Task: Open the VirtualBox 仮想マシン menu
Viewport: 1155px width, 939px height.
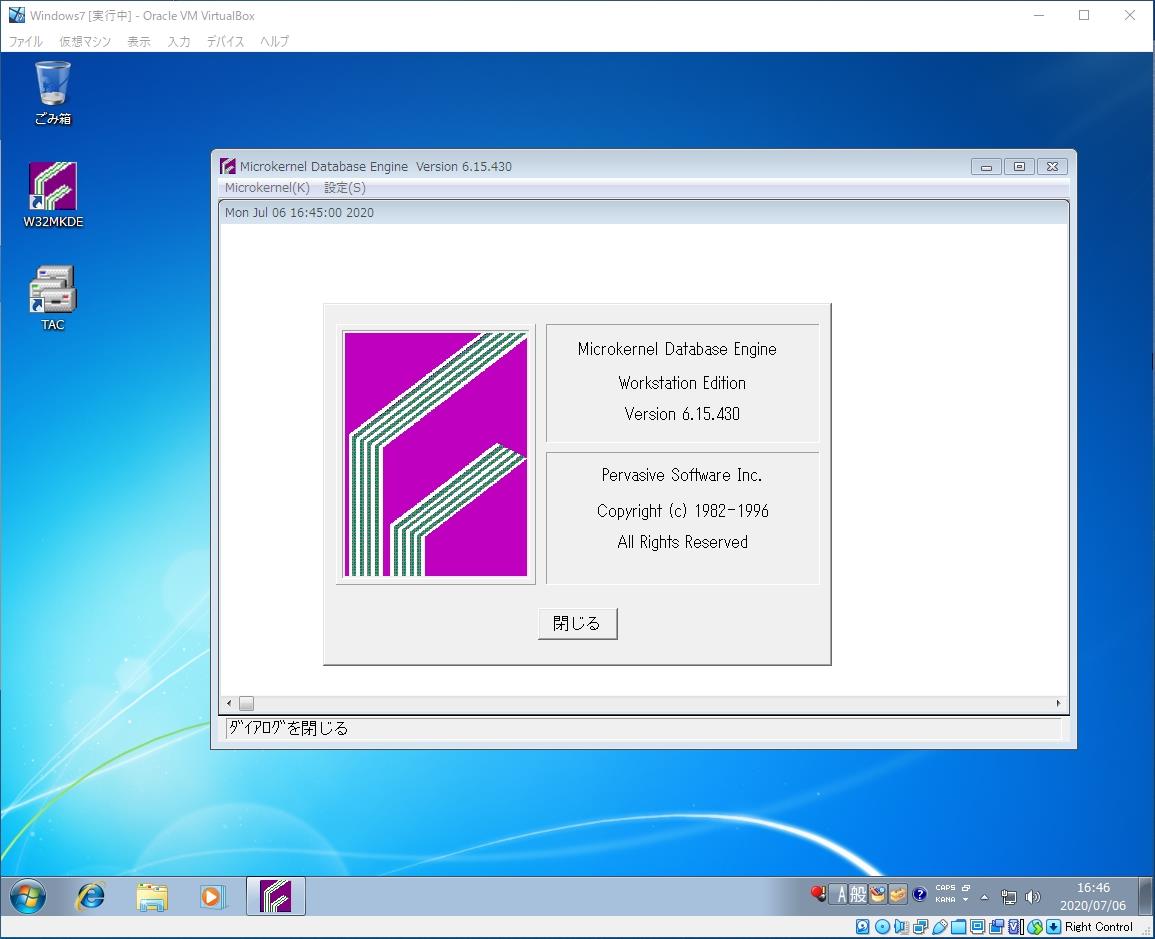Action: click(85, 41)
